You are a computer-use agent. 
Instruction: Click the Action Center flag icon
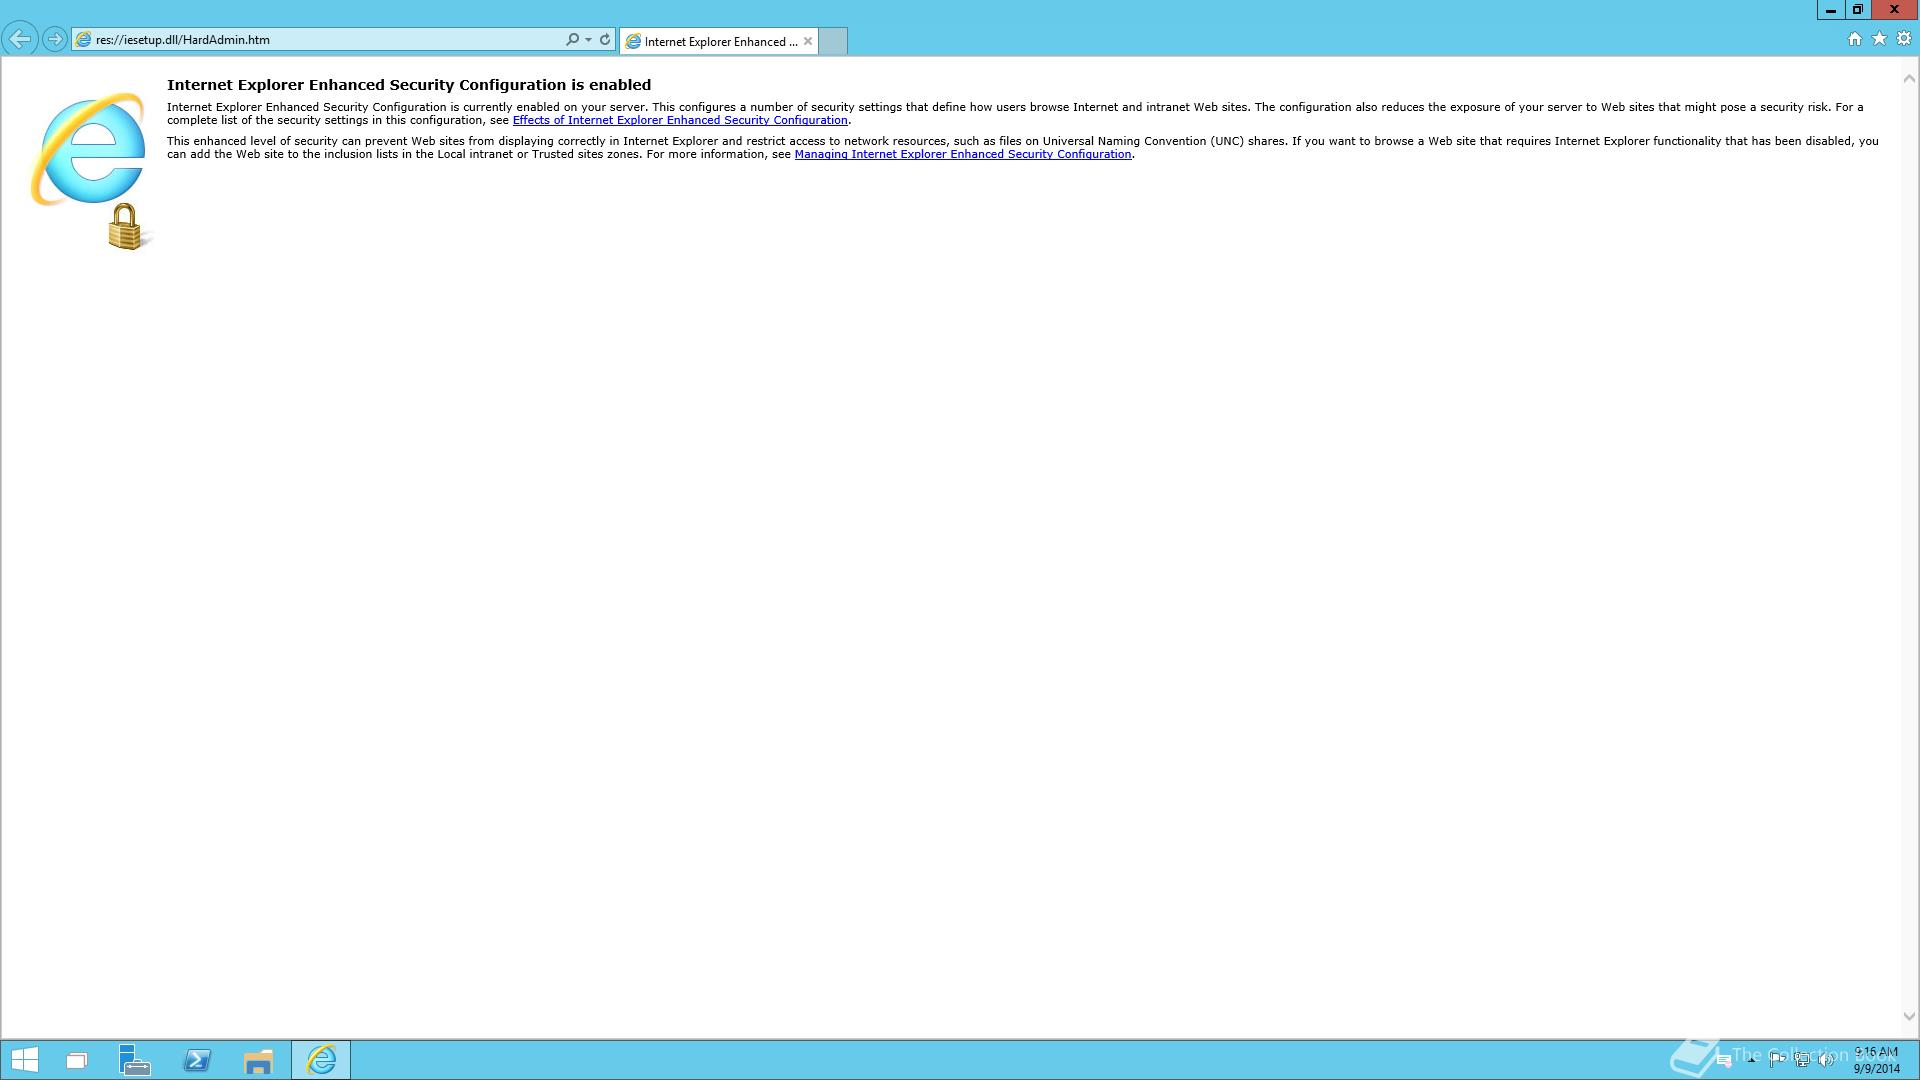pos(1777,1060)
